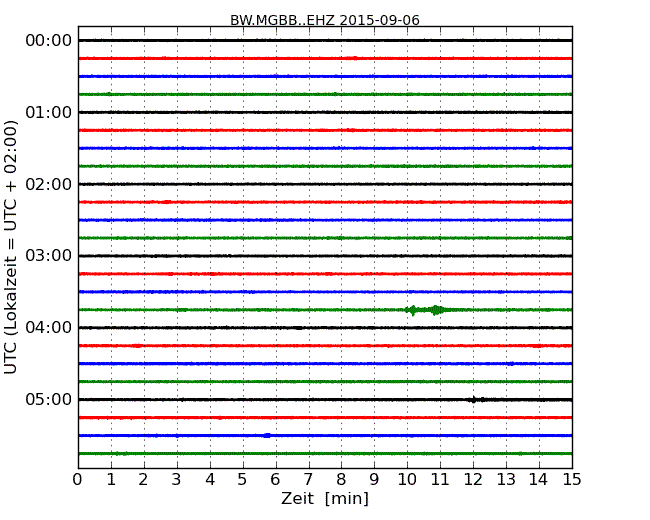The image size is (650, 520).
Task: Click the Zeit [min] axis label
Action: 325,498
